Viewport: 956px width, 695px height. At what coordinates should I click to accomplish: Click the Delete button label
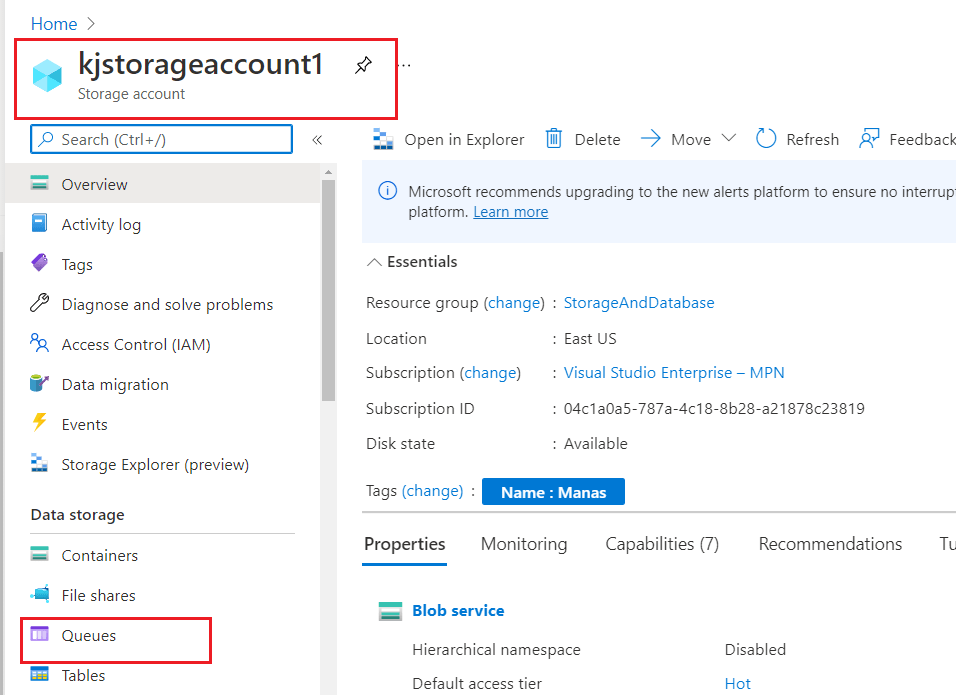pos(598,140)
